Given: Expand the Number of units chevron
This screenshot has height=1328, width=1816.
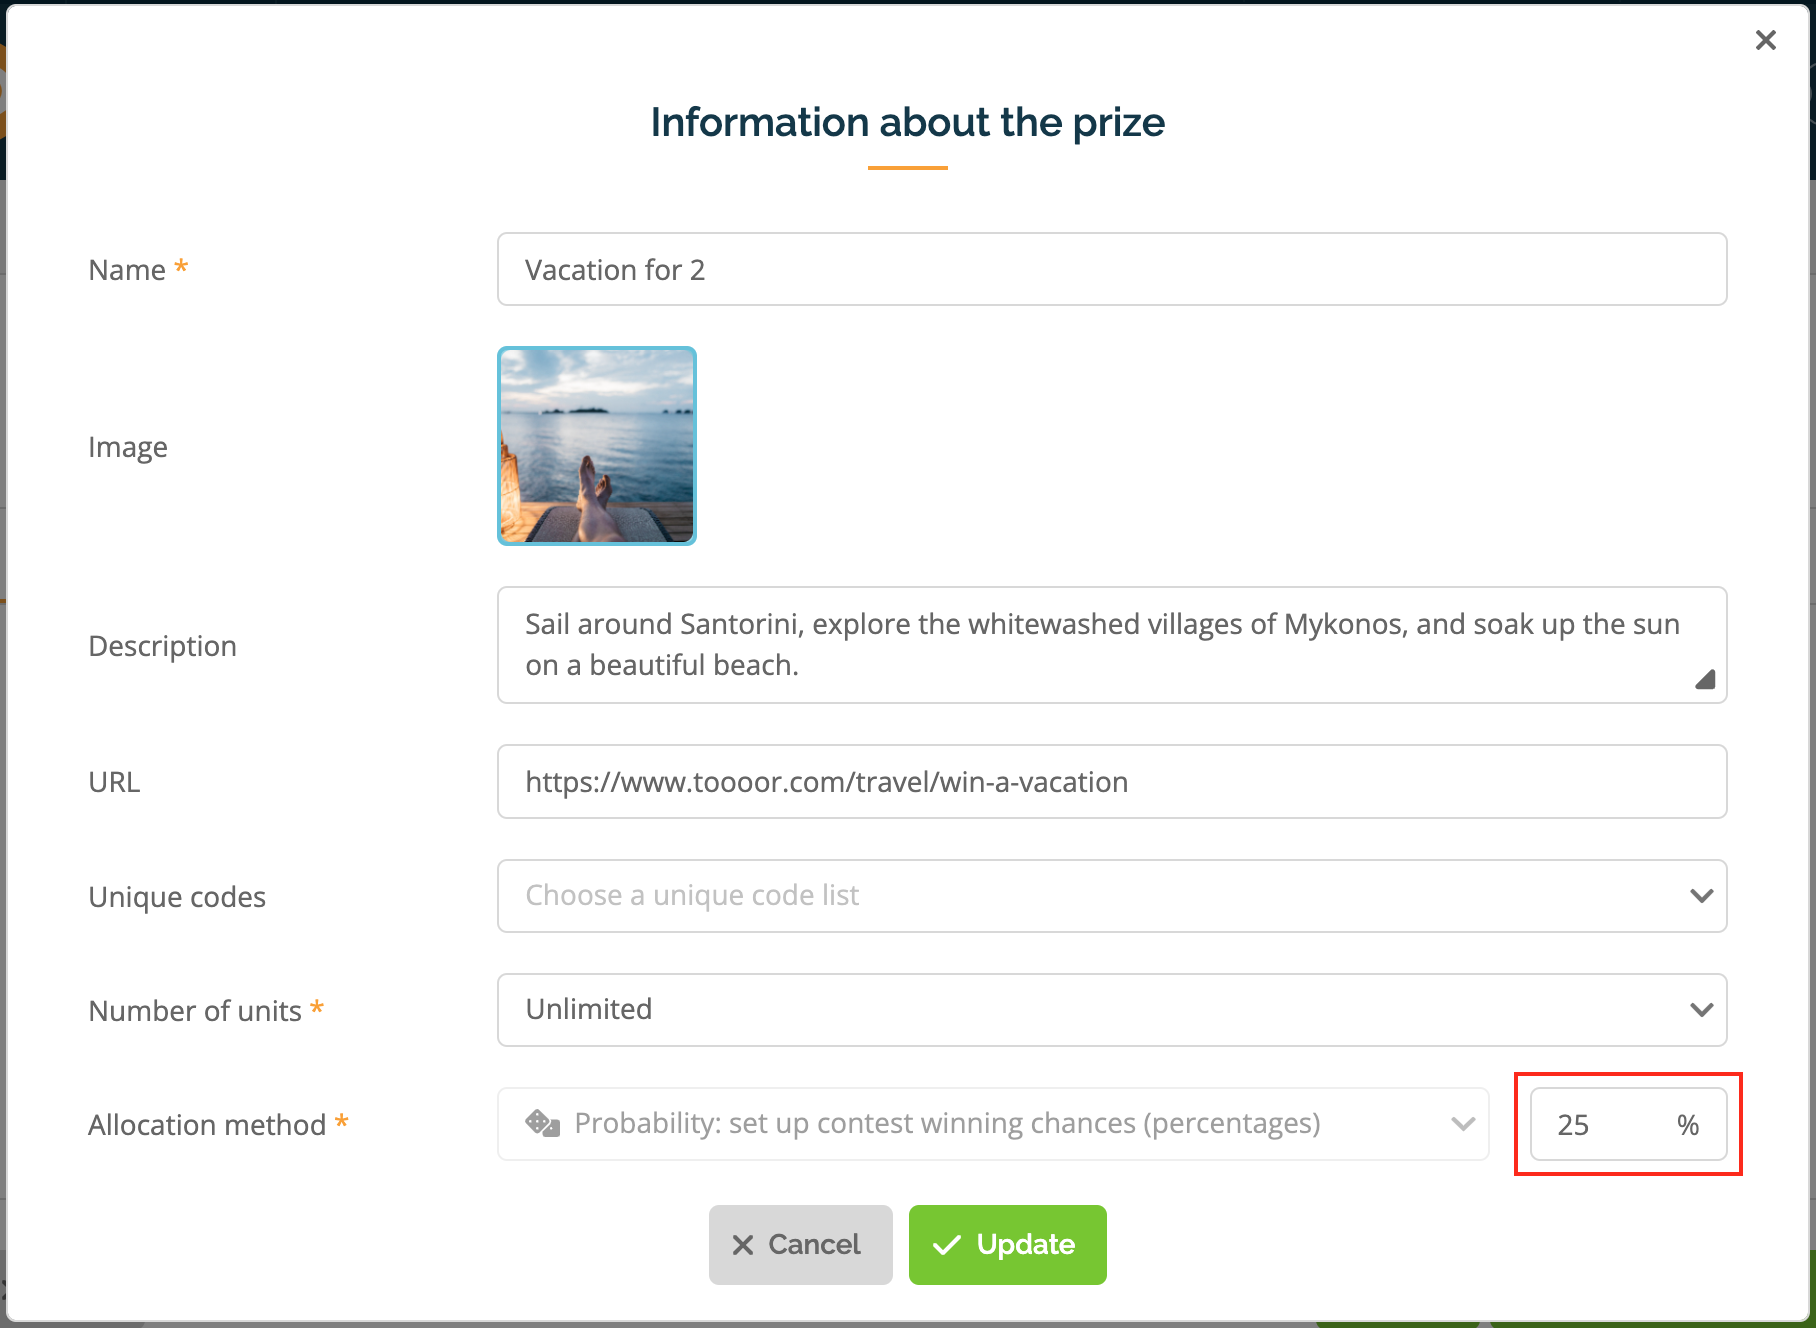Looking at the screenshot, I should pos(1701,1010).
